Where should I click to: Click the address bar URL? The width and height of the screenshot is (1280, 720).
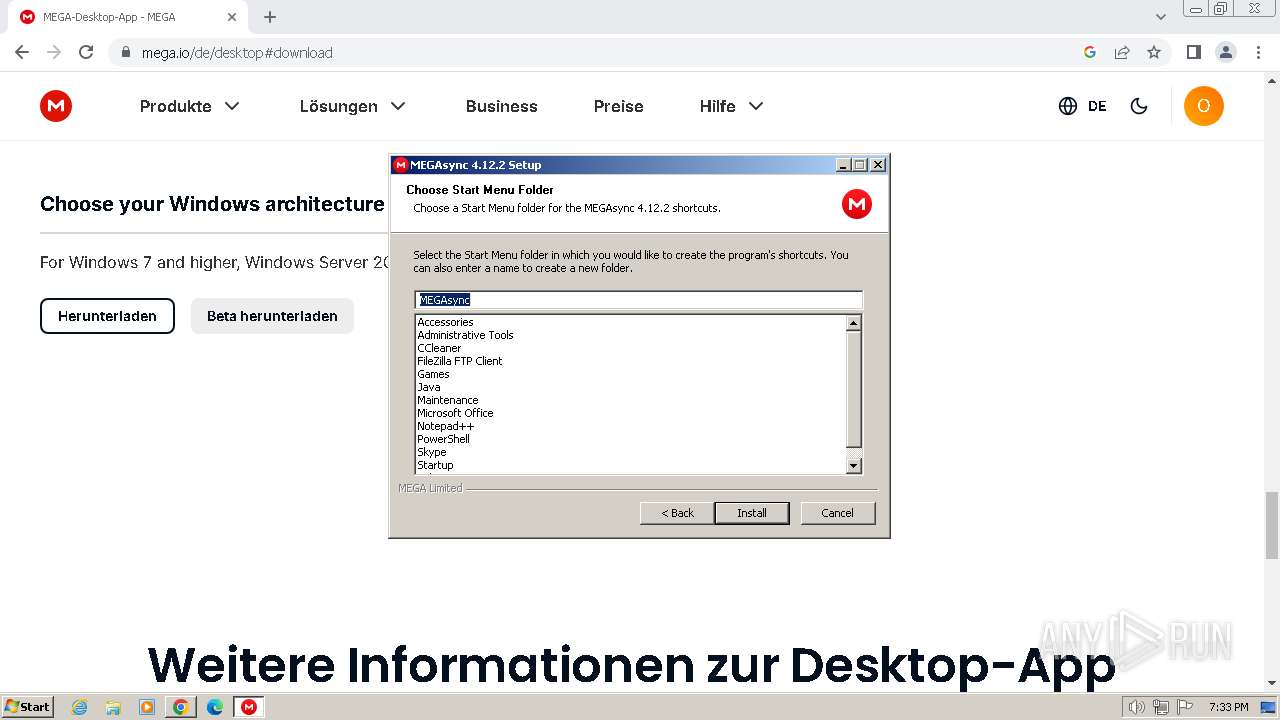[x=237, y=52]
